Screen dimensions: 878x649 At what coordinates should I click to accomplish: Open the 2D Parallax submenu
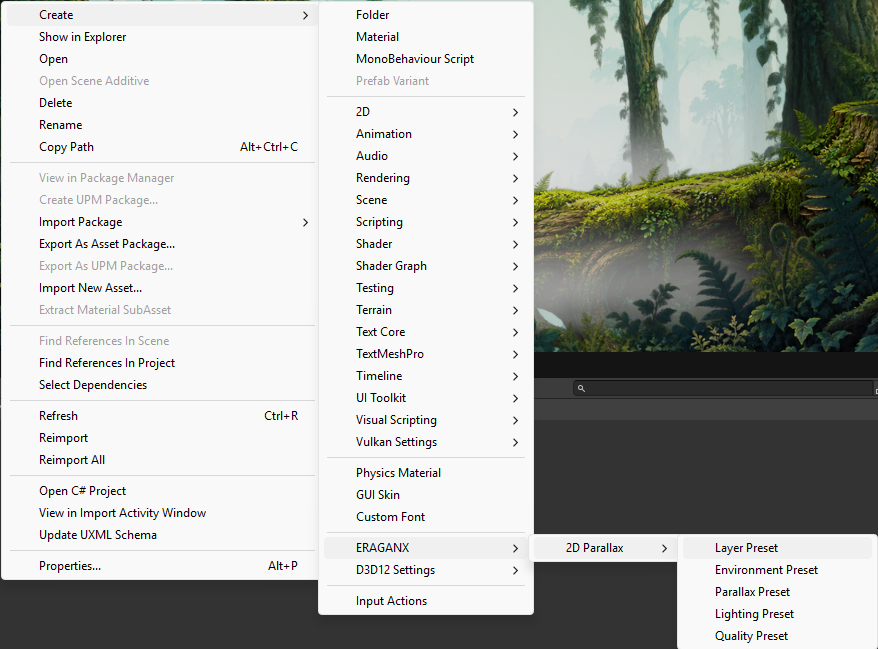tap(604, 548)
